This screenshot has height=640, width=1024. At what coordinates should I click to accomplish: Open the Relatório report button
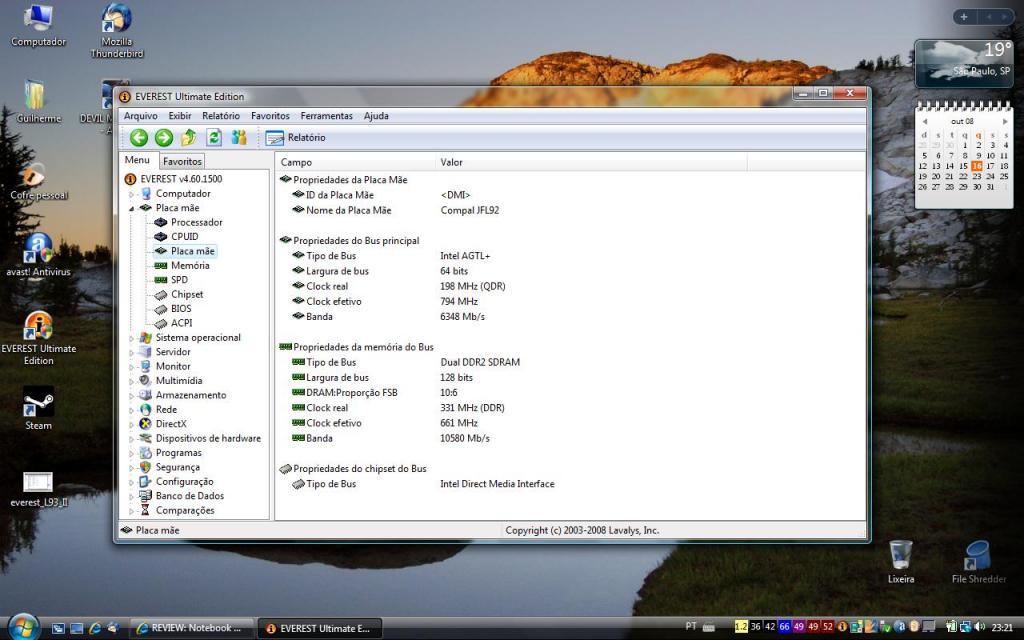pyautogui.click(x=295, y=138)
